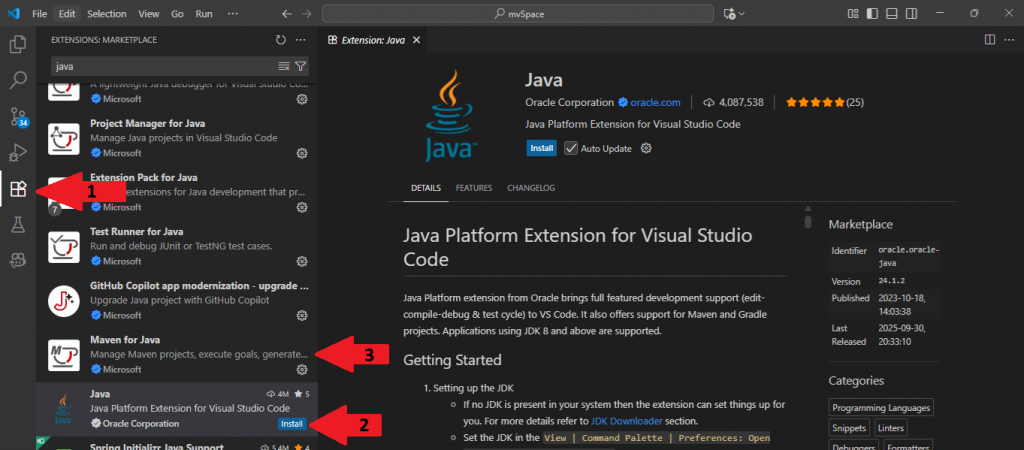1024x450 pixels.
Task: Click Install button on the Java extension page
Action: coord(541,148)
